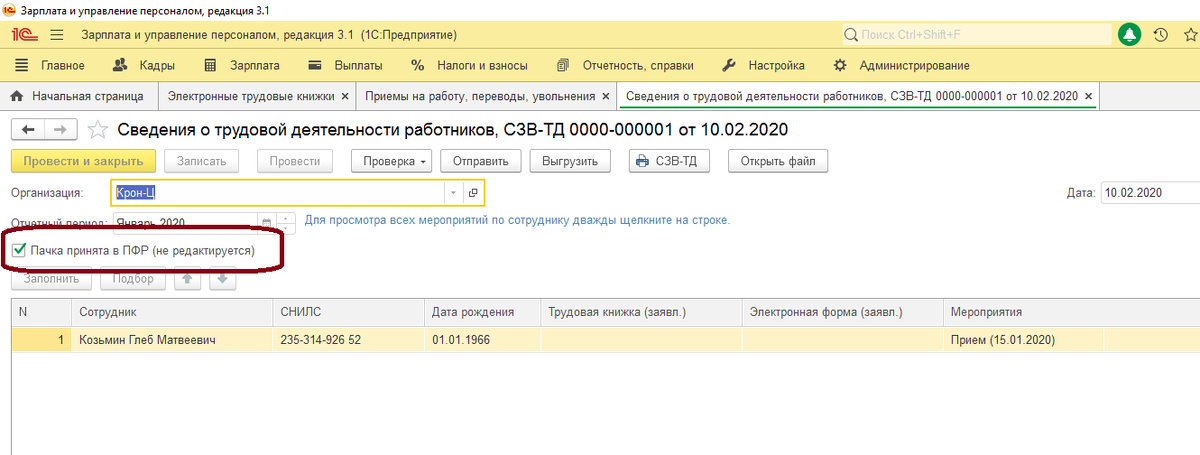
Task: Close Электронные трудовые книжки tab
Action: (345, 97)
